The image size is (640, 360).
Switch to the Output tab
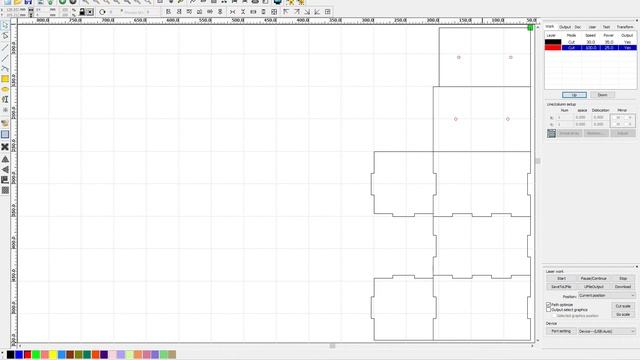tap(565, 27)
